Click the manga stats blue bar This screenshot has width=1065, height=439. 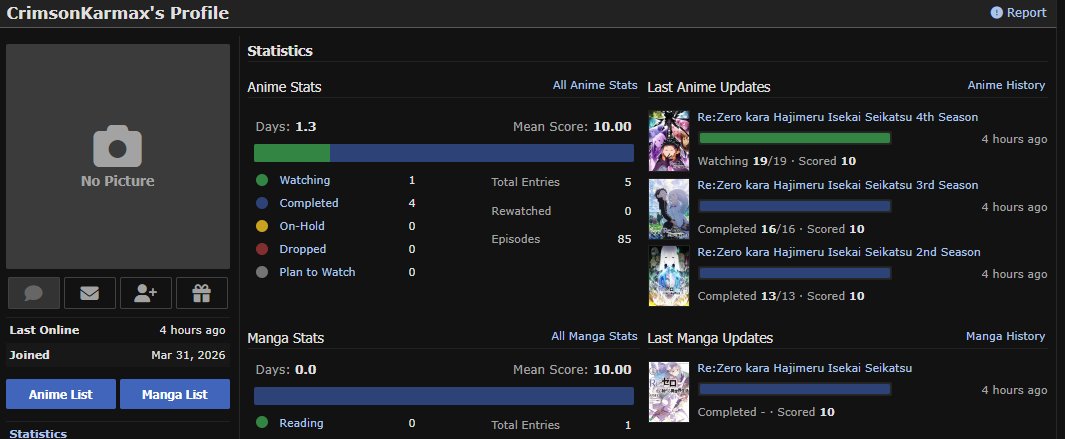point(444,396)
